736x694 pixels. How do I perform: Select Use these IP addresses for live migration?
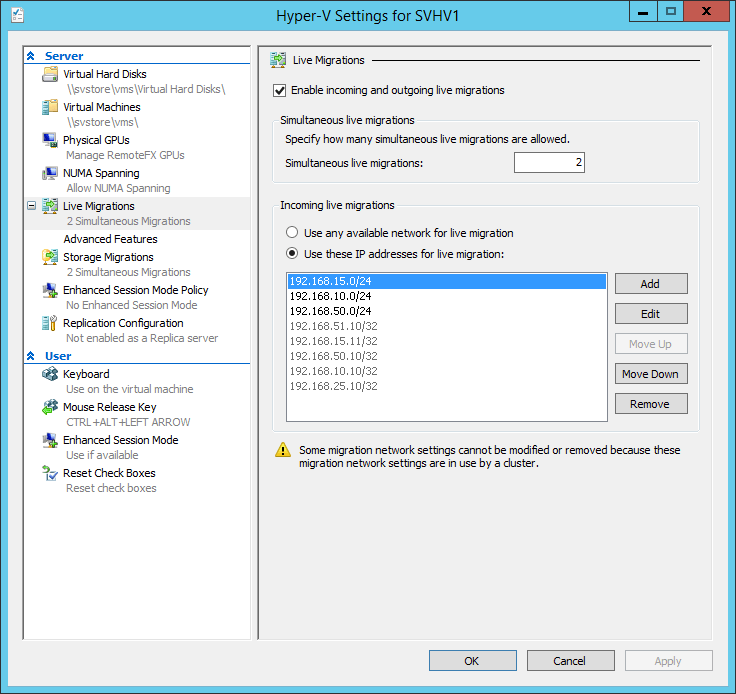[292, 253]
